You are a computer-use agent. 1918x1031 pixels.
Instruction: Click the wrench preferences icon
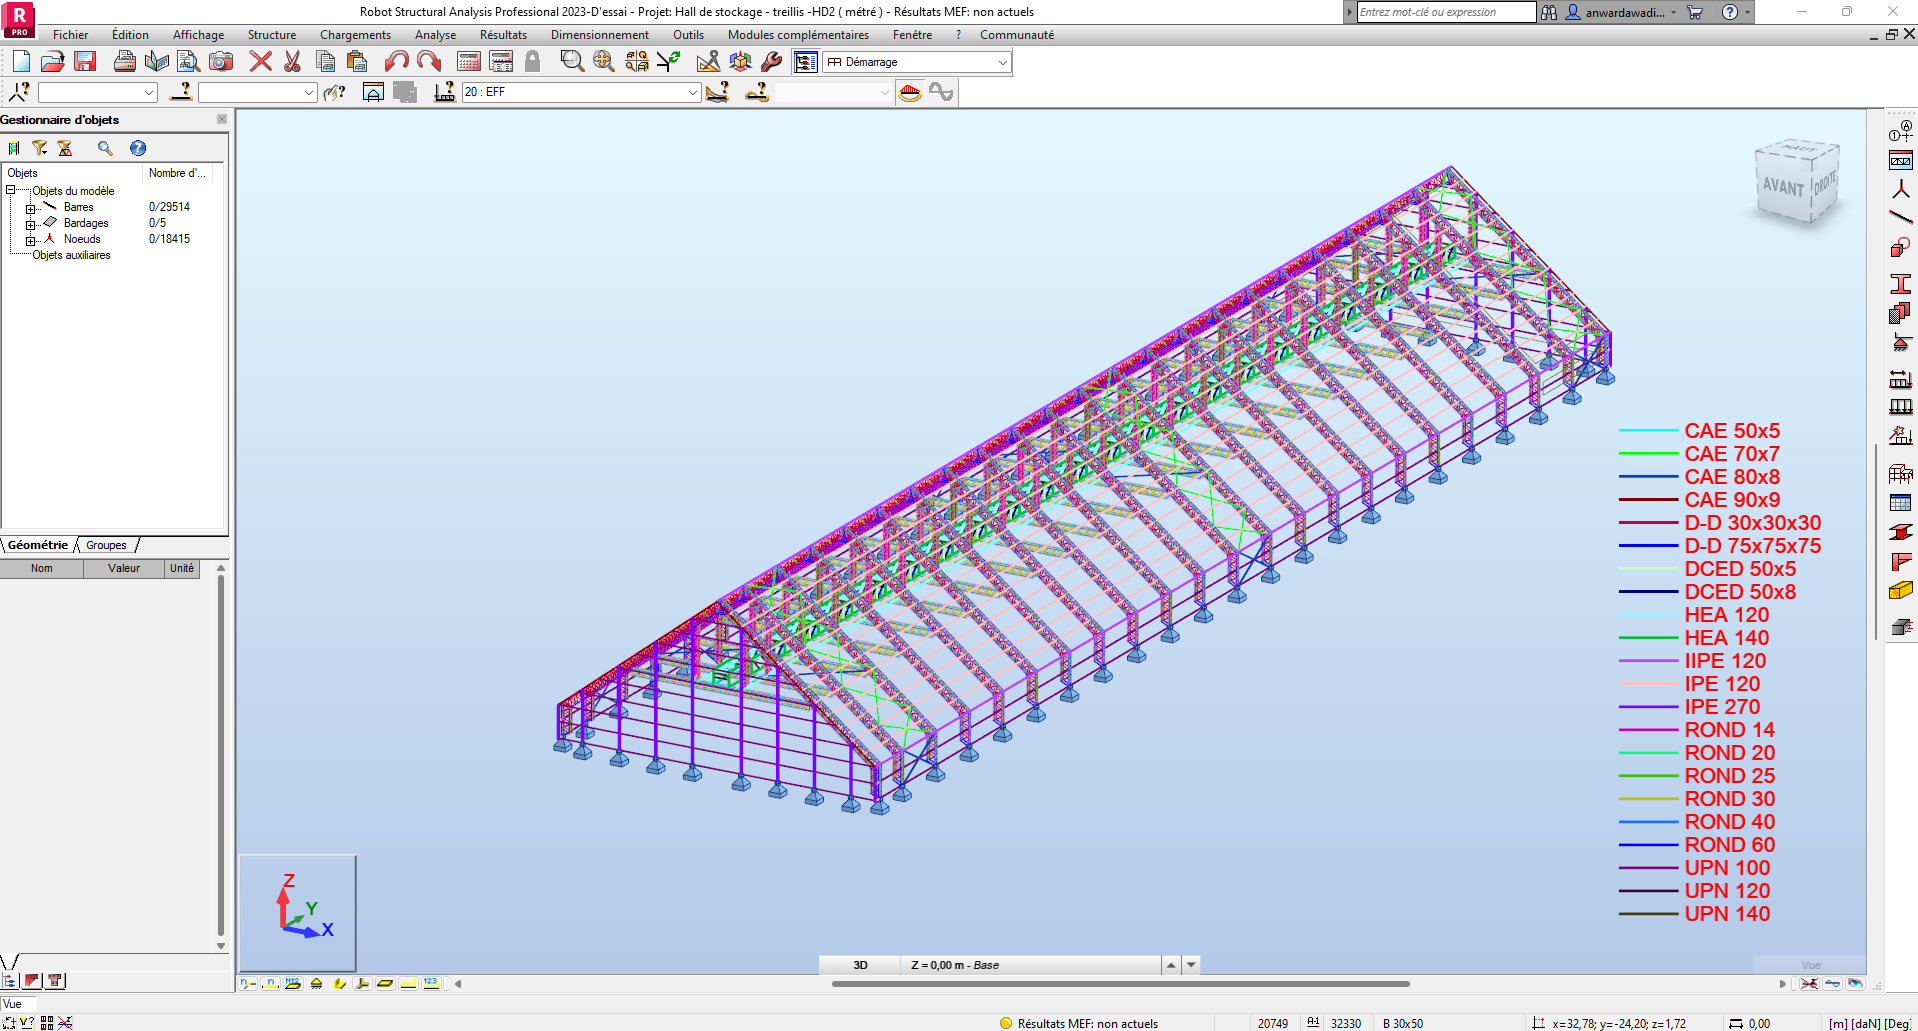(771, 62)
